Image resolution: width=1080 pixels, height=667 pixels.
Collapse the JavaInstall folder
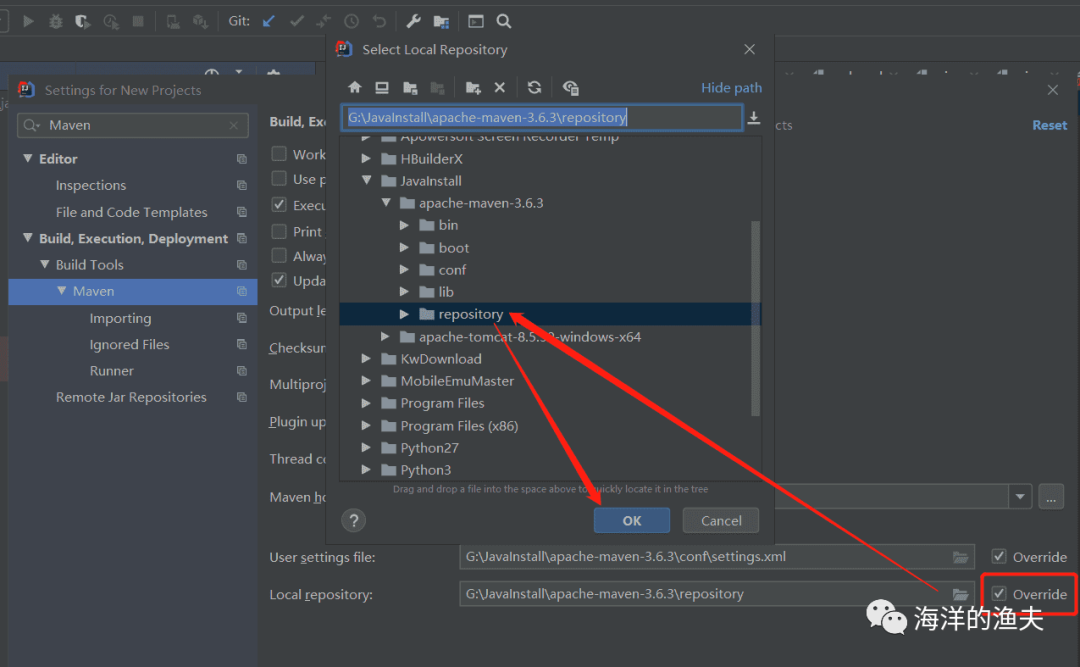(366, 181)
